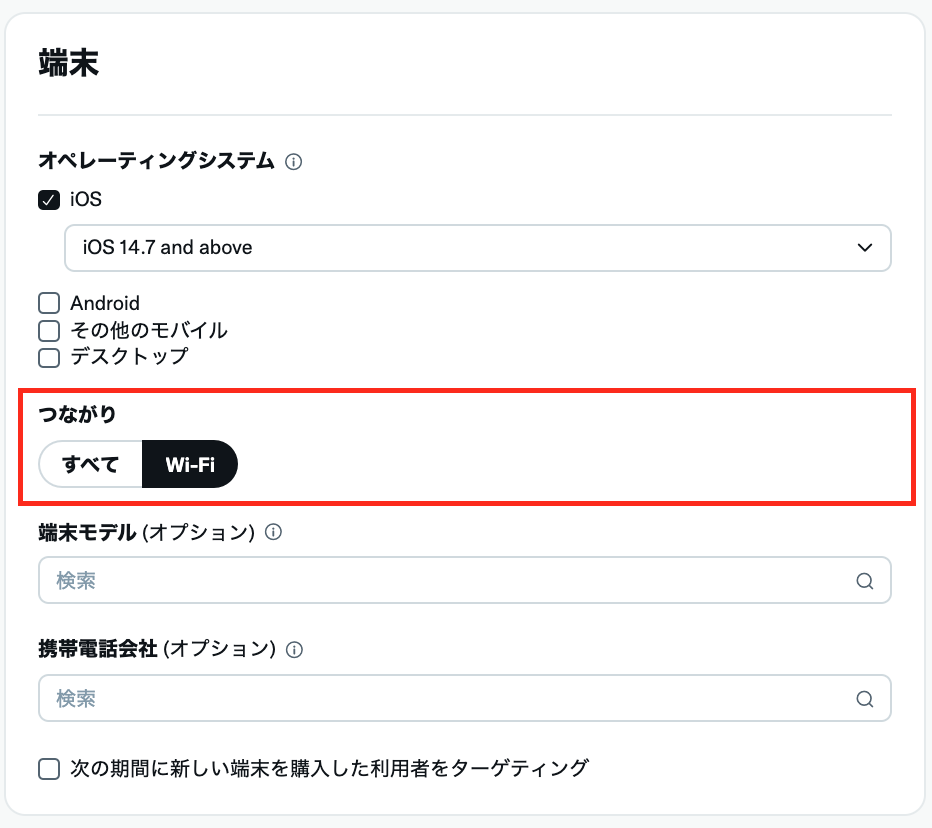Screen dimensions: 932x828
Task: Open the iOS version dropdown
Action: tap(477, 248)
